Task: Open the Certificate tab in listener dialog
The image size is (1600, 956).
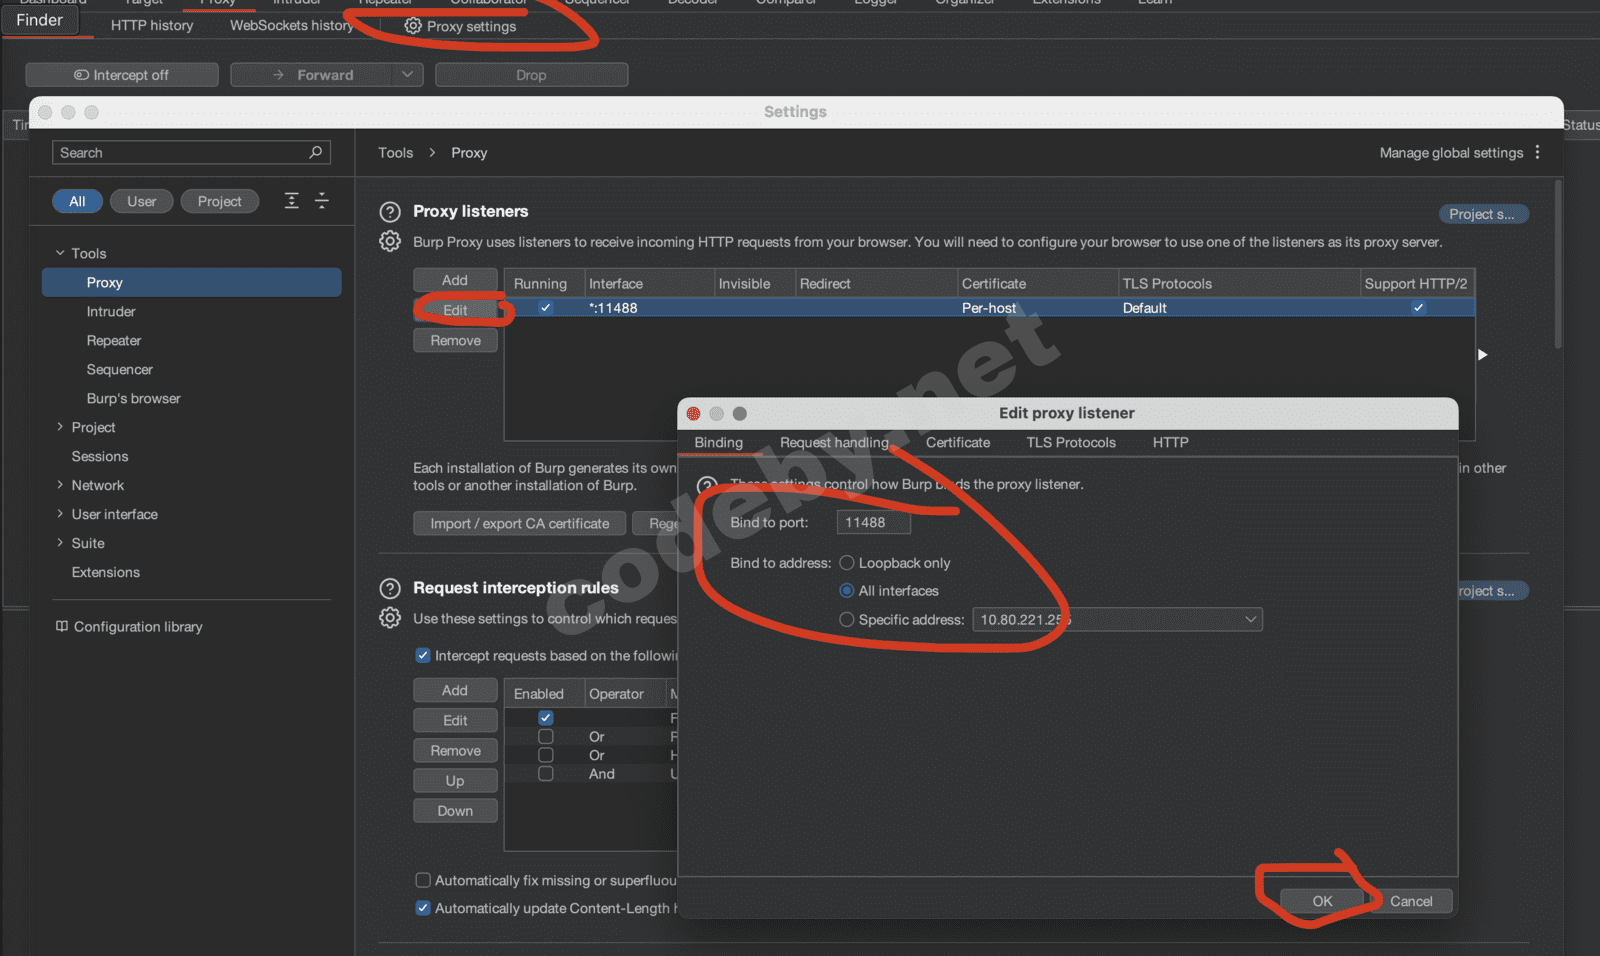Action: click(x=958, y=442)
